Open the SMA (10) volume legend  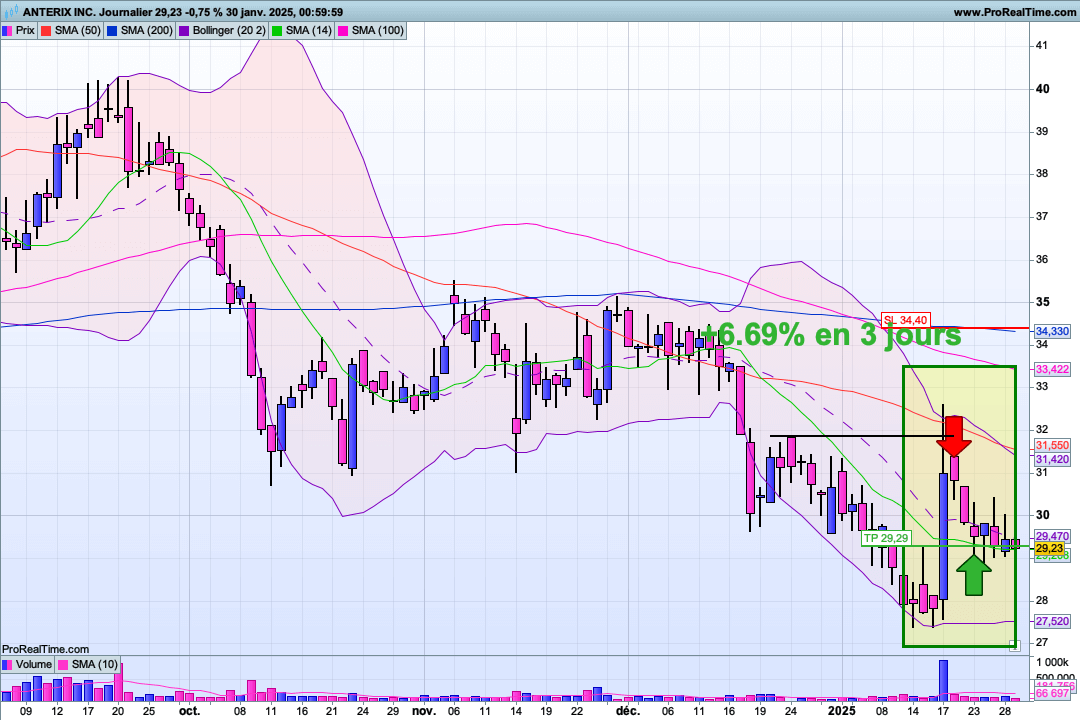point(88,664)
